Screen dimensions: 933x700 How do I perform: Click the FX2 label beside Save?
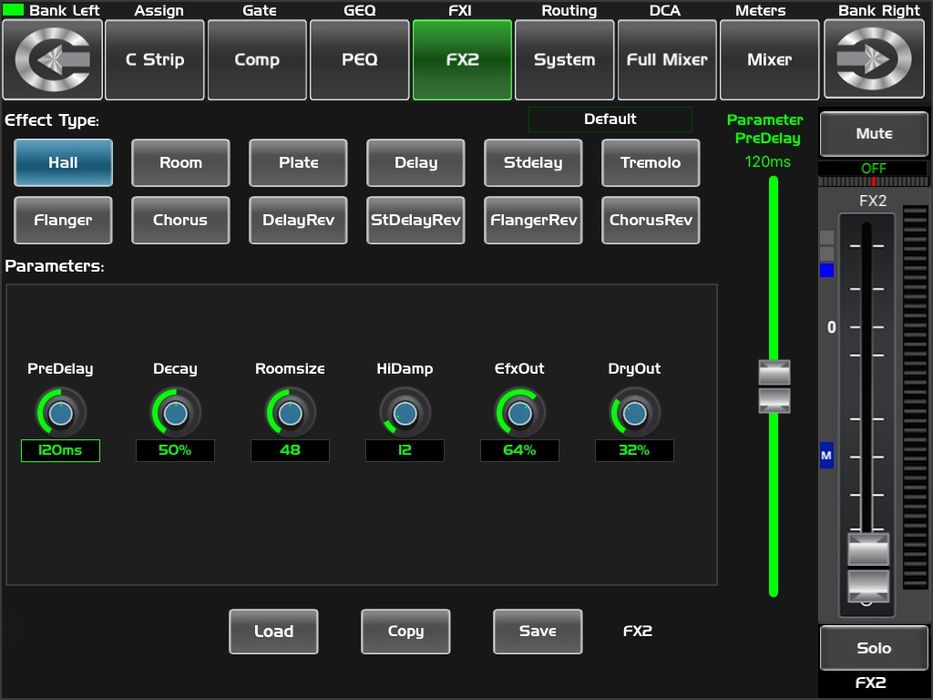[x=638, y=631]
